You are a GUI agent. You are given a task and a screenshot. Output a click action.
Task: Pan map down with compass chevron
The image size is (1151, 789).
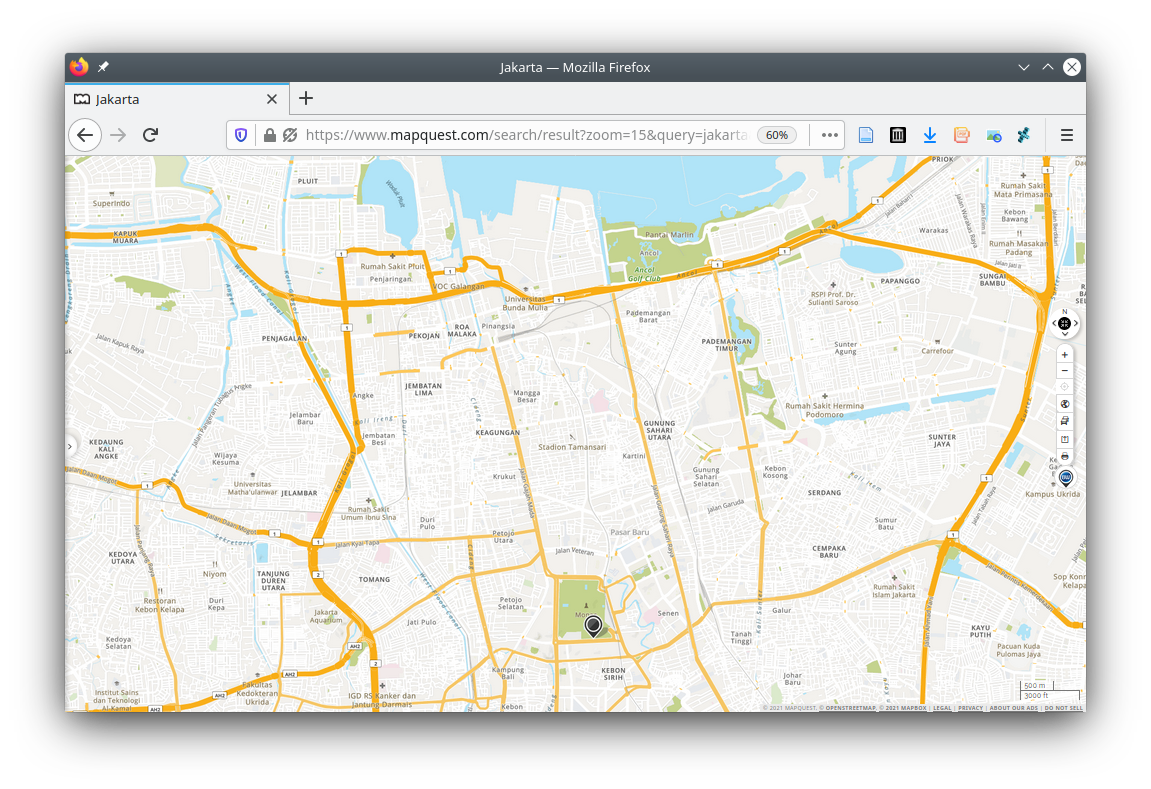pyautogui.click(x=1064, y=335)
